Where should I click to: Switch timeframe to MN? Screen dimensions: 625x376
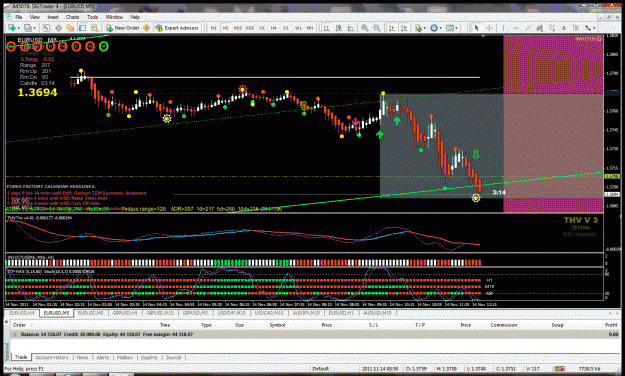point(309,28)
